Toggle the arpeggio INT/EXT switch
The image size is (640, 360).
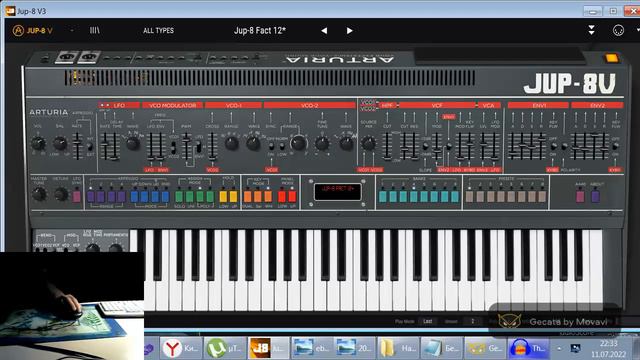click(90, 146)
